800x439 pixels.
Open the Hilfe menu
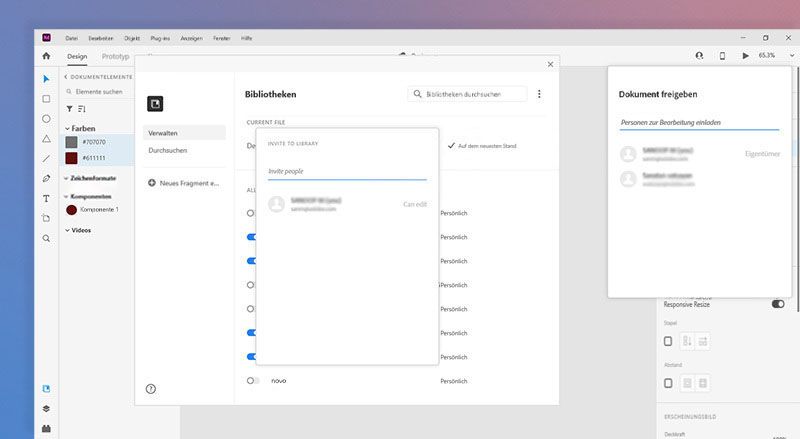point(246,38)
